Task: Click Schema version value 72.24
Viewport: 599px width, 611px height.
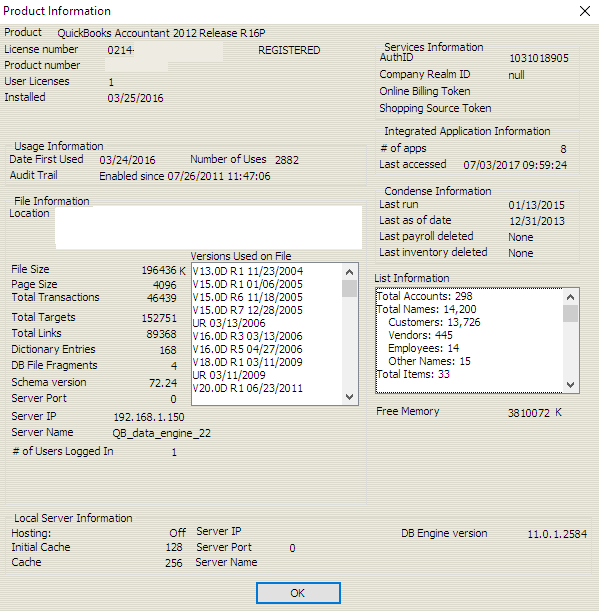Action: (x=163, y=383)
